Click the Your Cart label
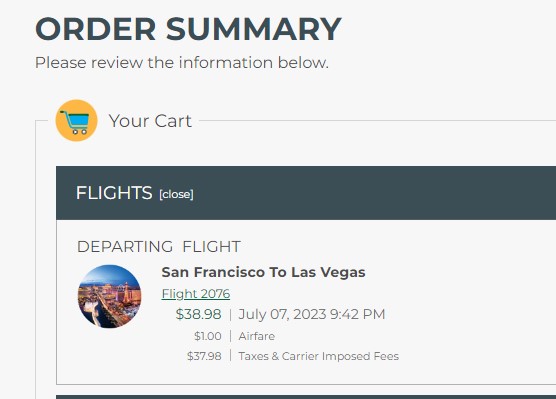Image resolution: width=556 pixels, height=399 pixels. [150, 121]
